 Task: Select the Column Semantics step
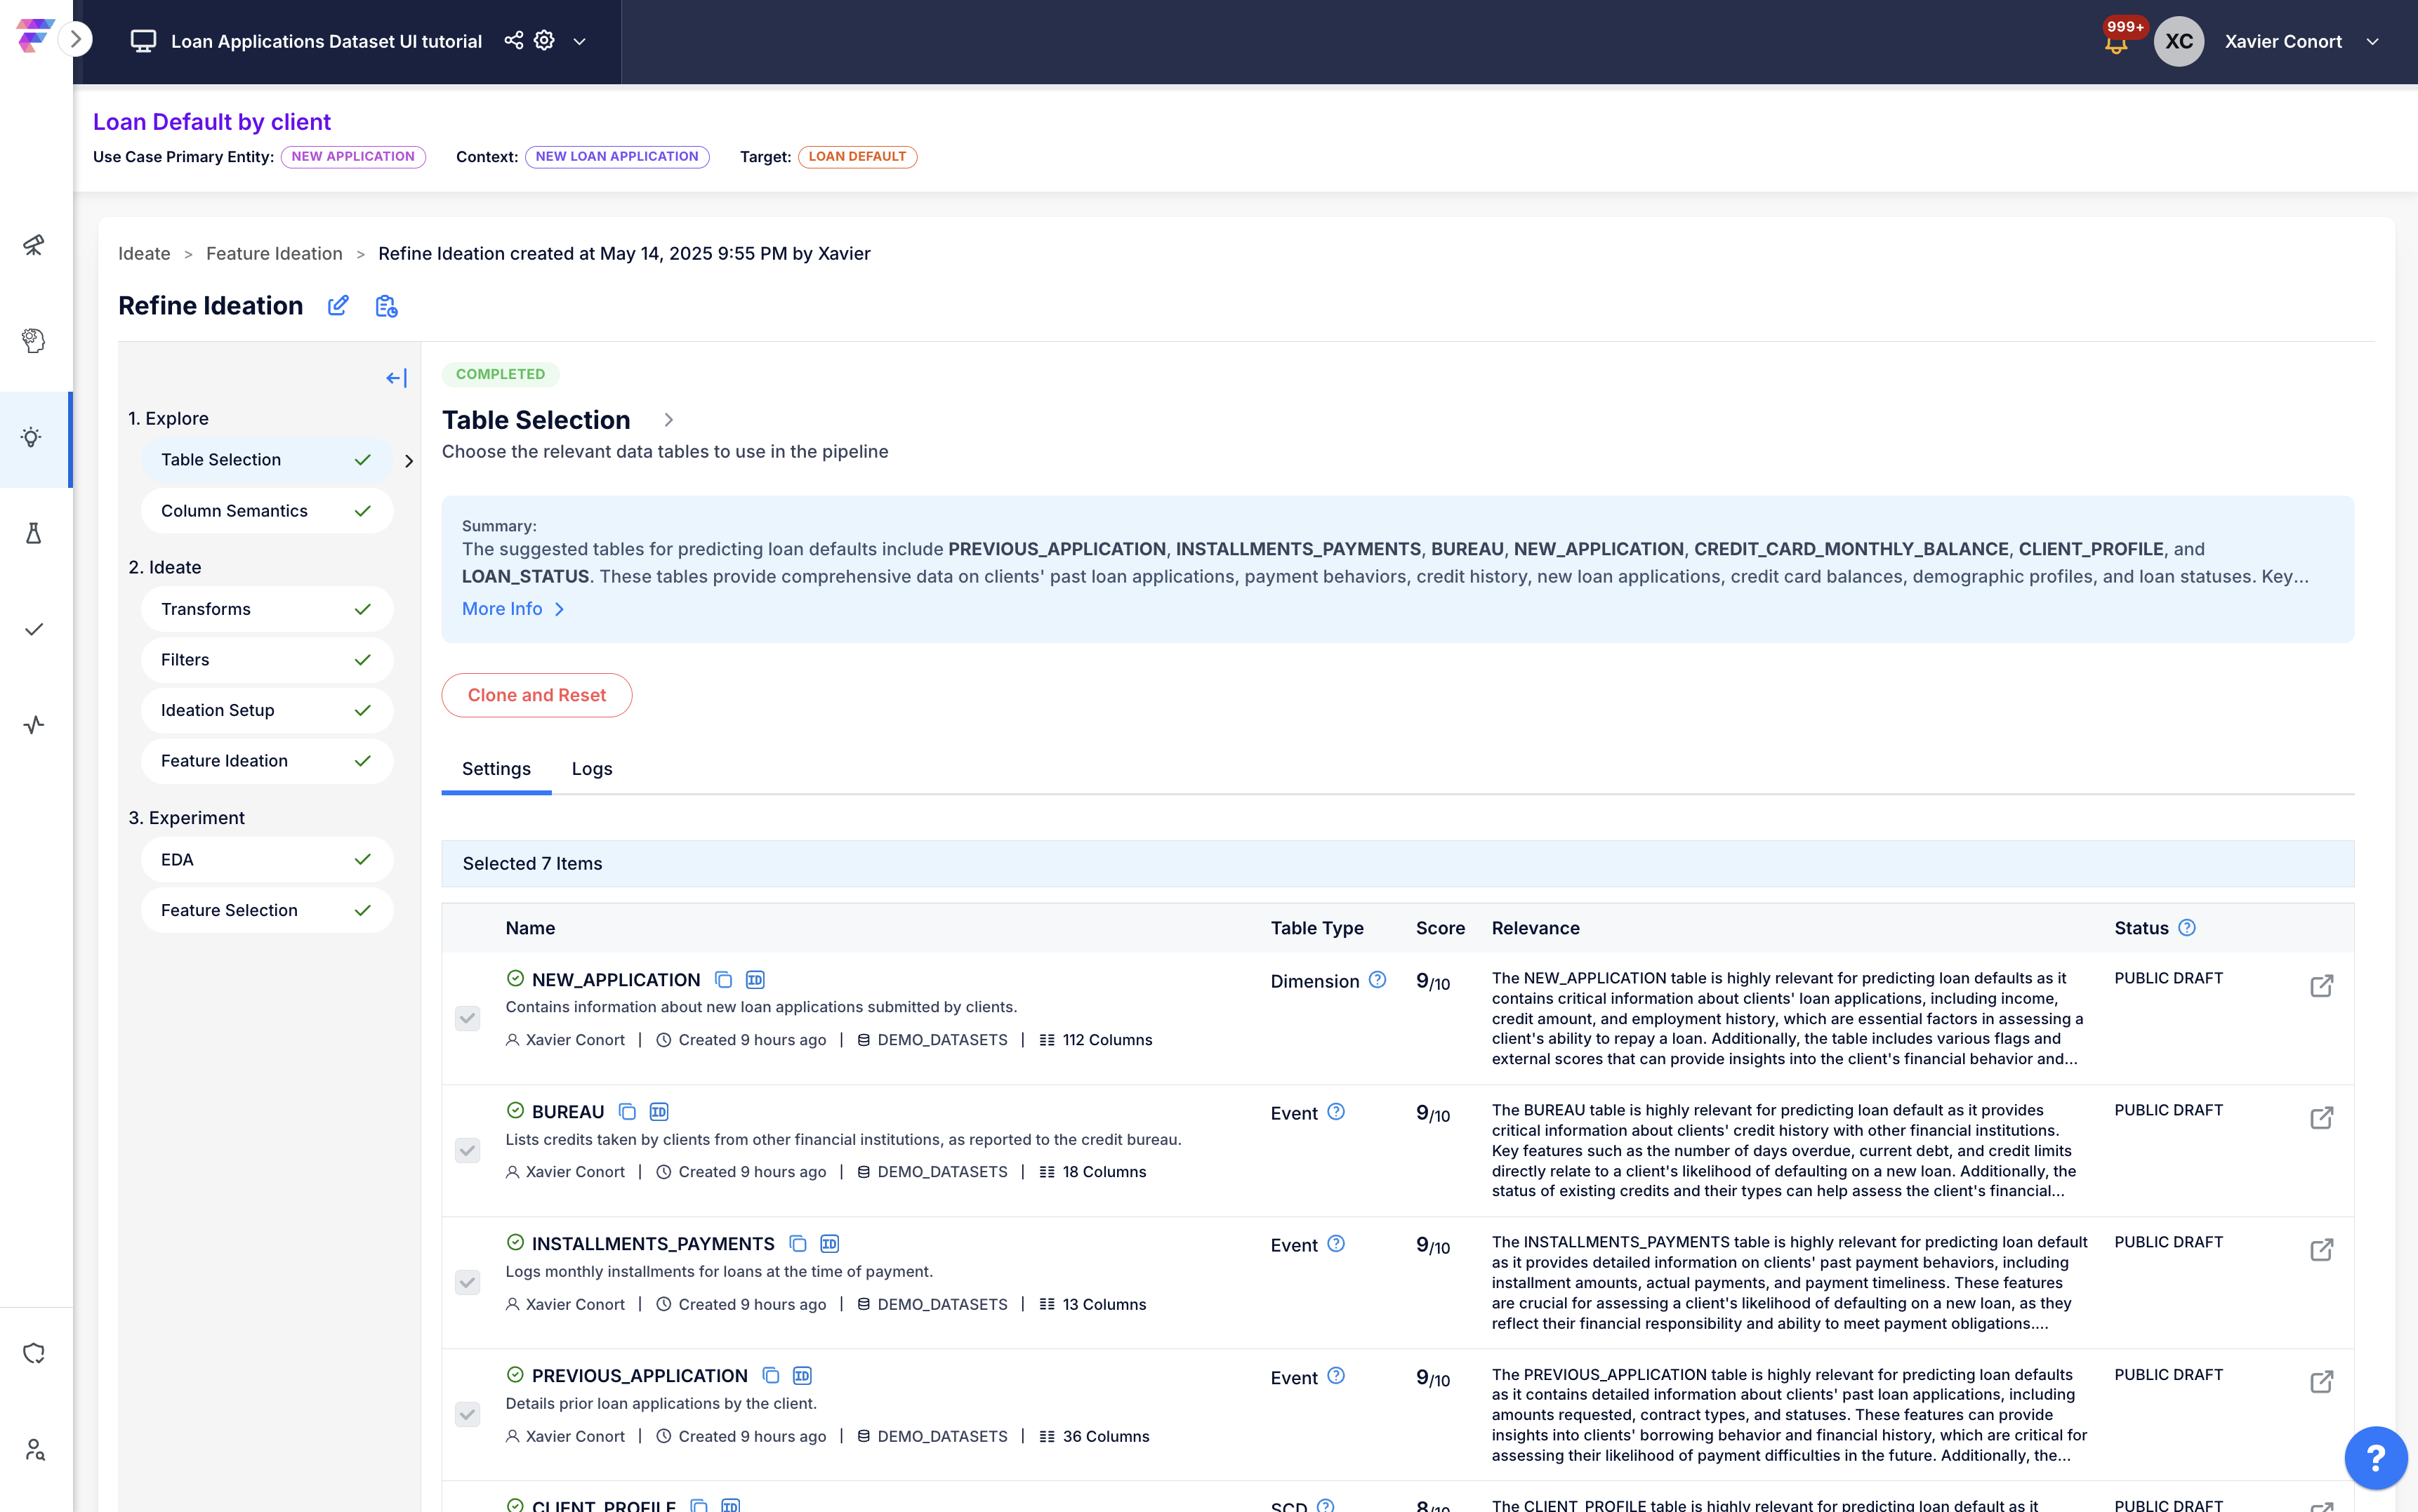click(x=267, y=510)
